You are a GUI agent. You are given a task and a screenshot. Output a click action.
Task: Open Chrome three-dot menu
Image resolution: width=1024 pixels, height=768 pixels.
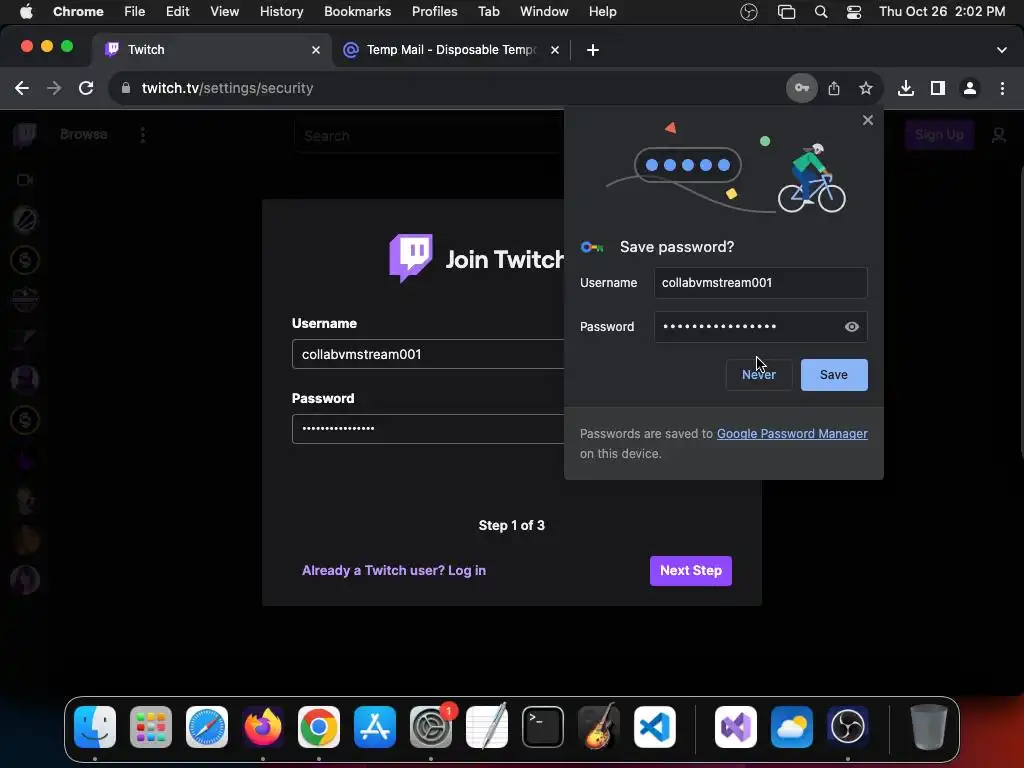(x=1002, y=88)
